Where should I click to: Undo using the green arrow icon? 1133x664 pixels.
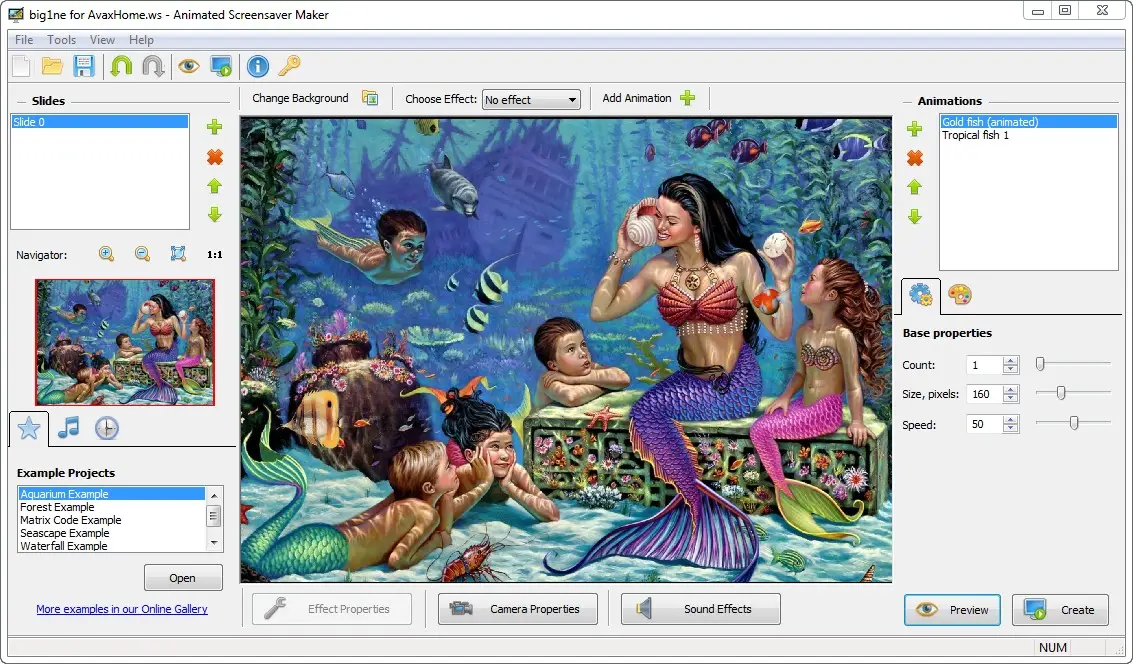(121, 66)
